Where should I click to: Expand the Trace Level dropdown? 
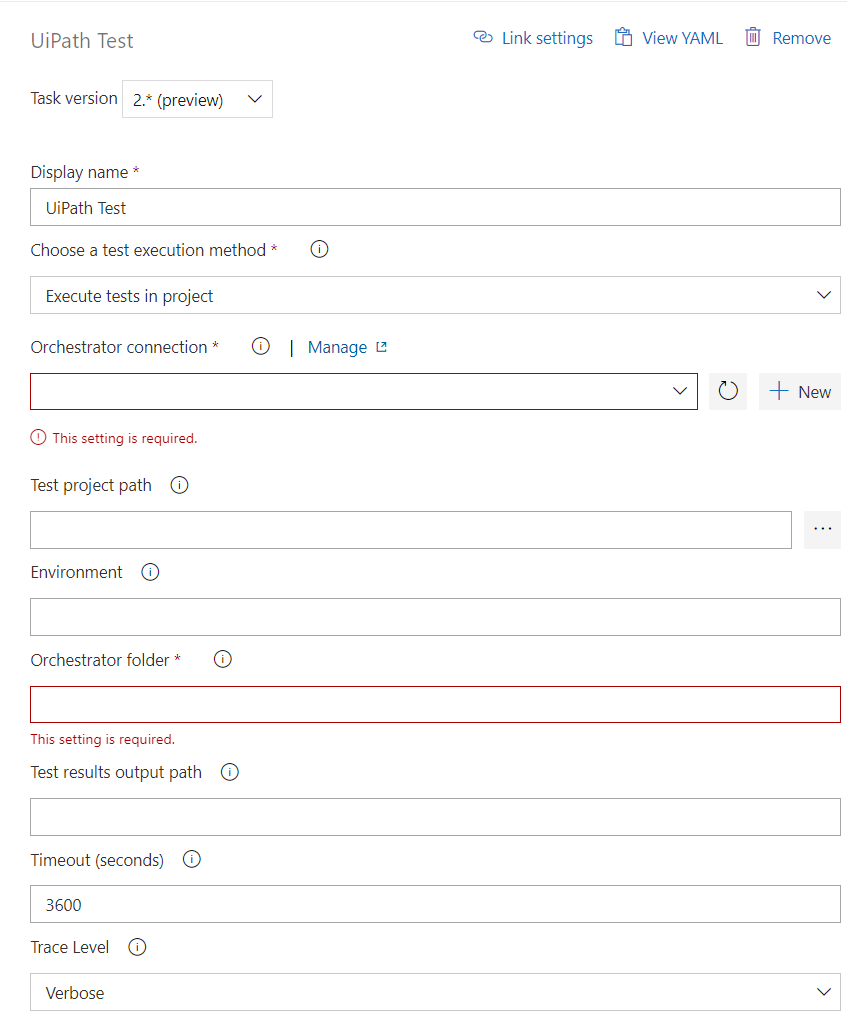(x=435, y=992)
